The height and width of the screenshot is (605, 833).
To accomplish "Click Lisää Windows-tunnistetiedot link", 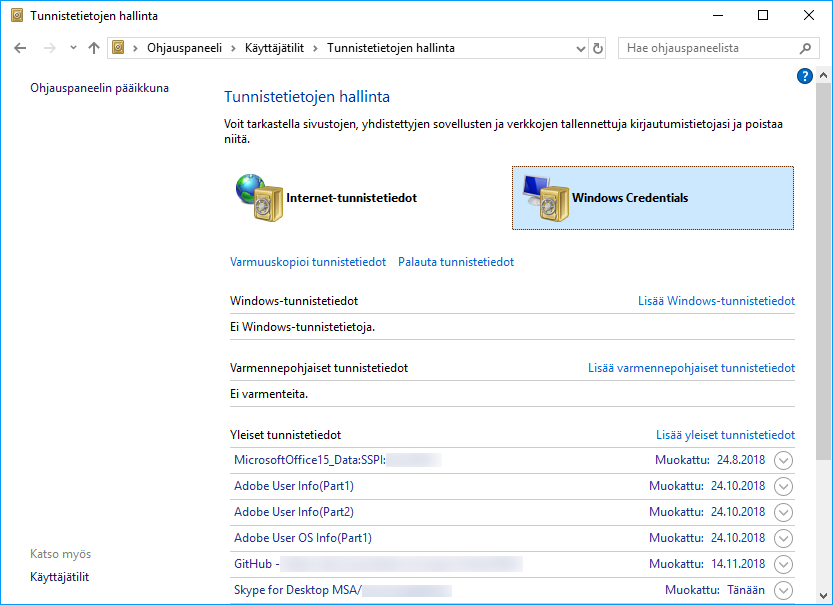I will (716, 301).
